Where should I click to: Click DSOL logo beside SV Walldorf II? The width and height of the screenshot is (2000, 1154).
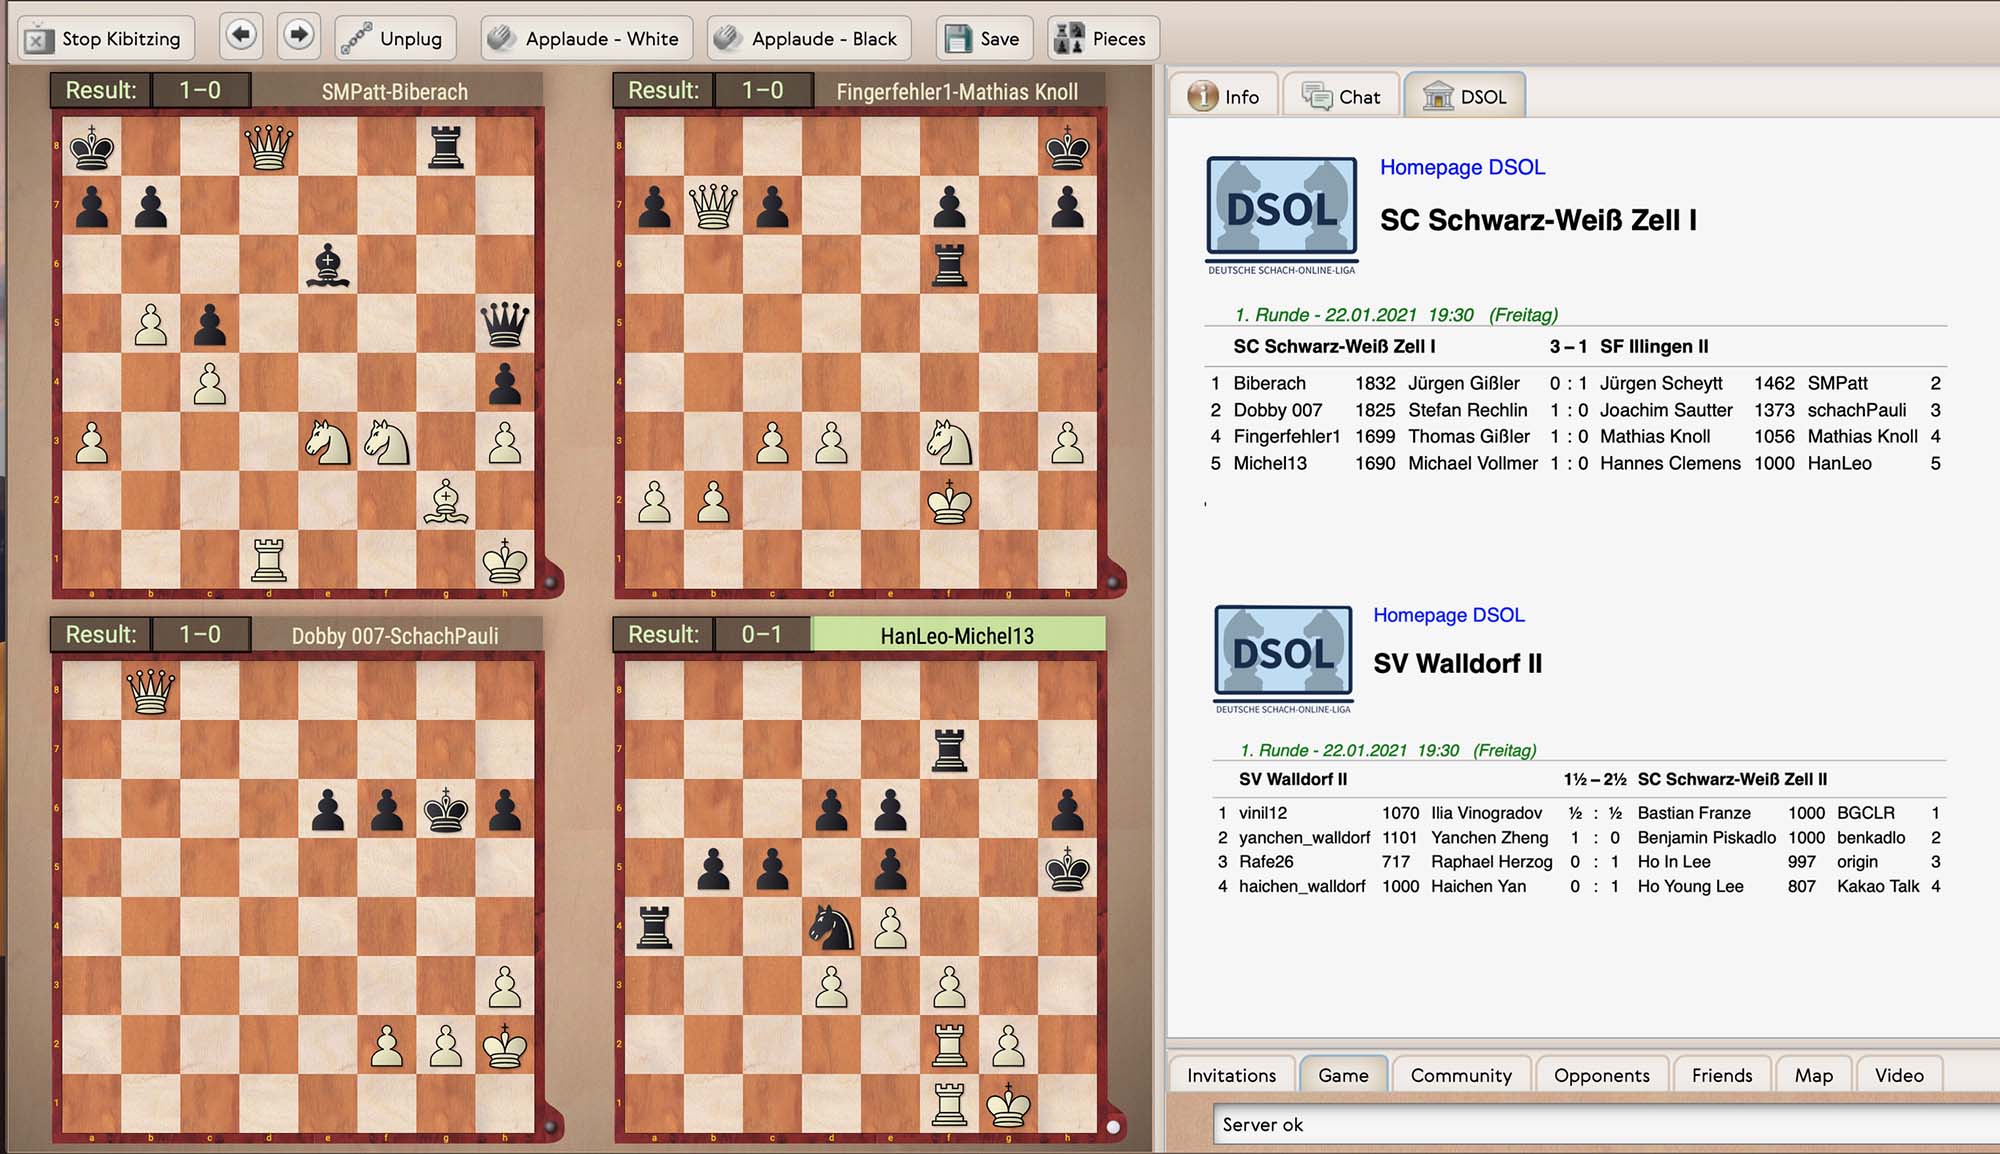1283,655
